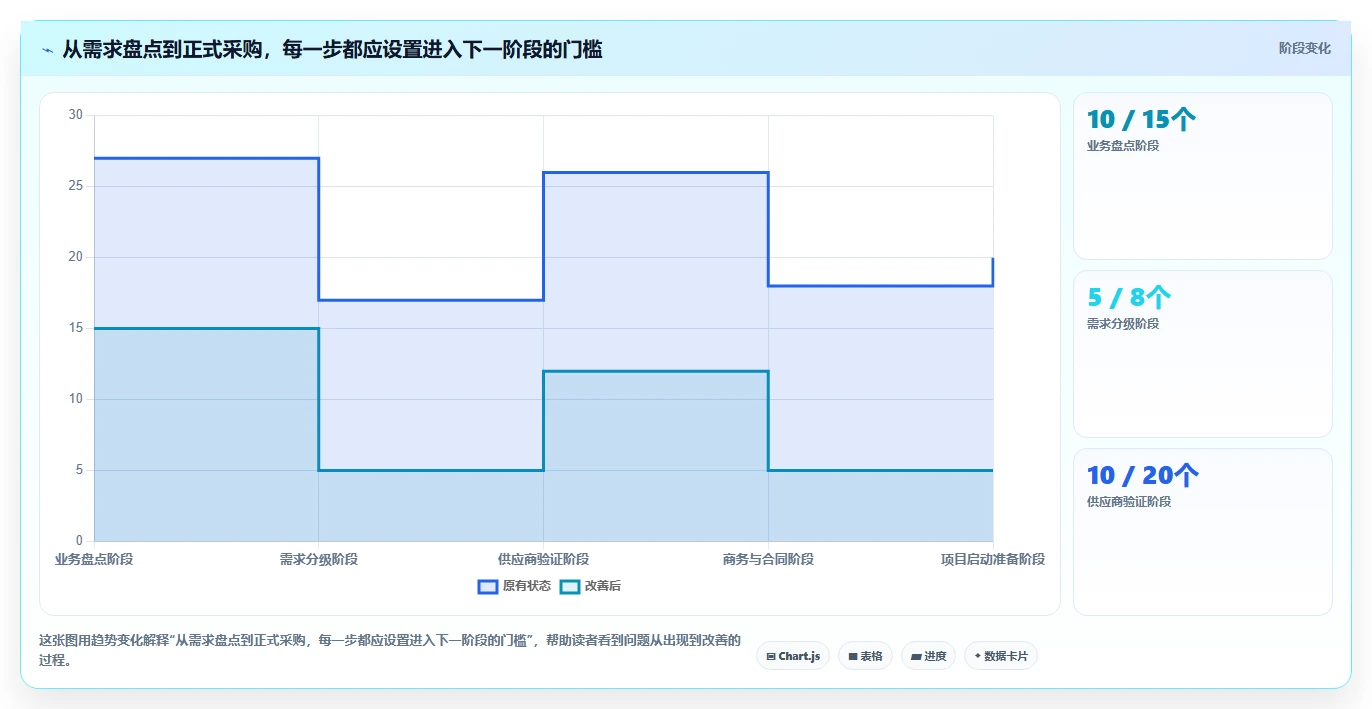The image size is (1372, 709).
Task: Click the 原有状态 legend label
Action: 527,586
